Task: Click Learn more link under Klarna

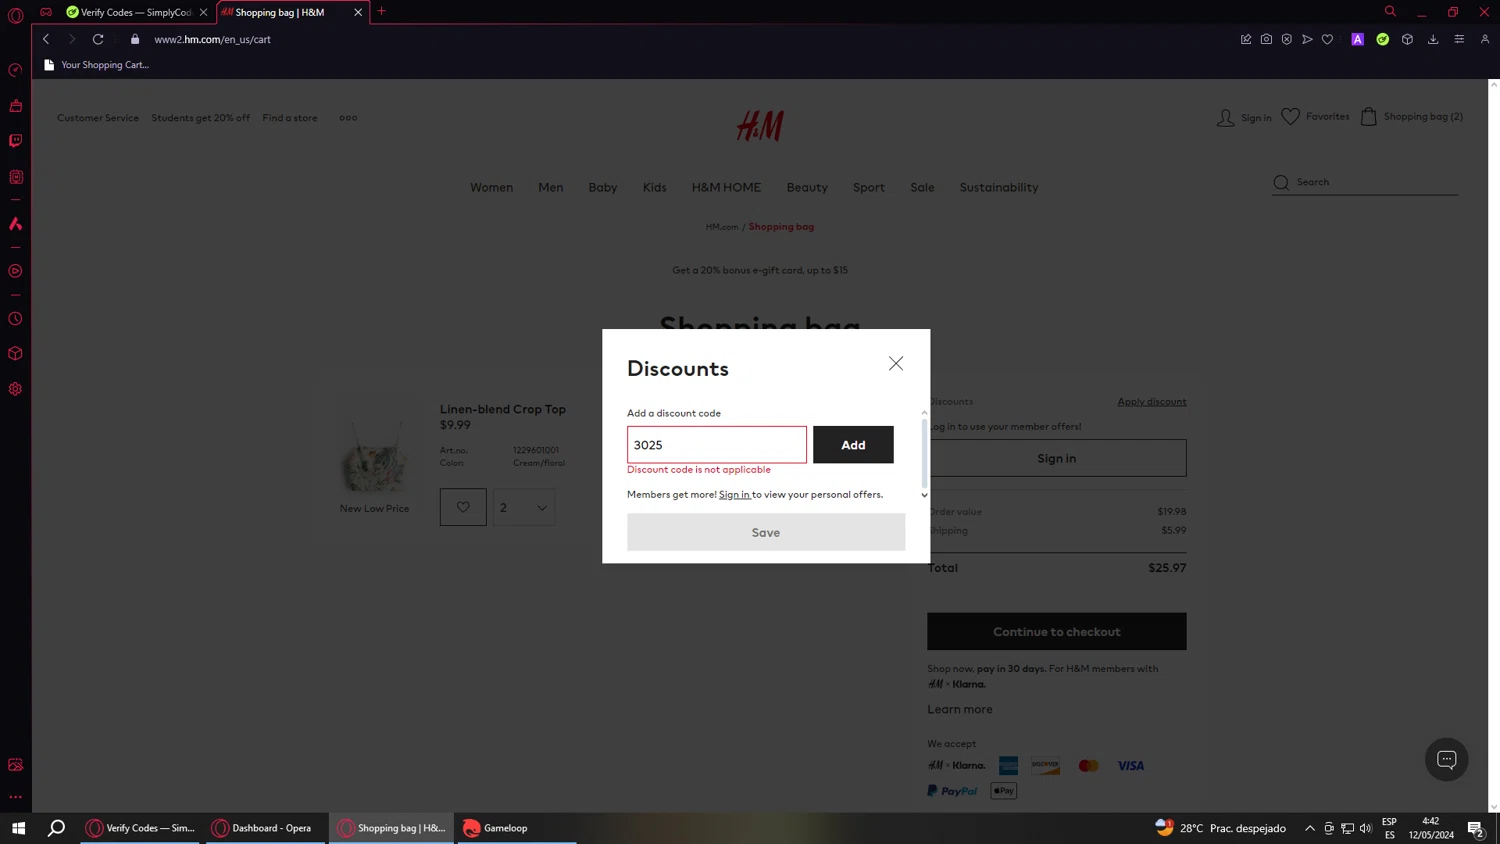Action: 960,709
